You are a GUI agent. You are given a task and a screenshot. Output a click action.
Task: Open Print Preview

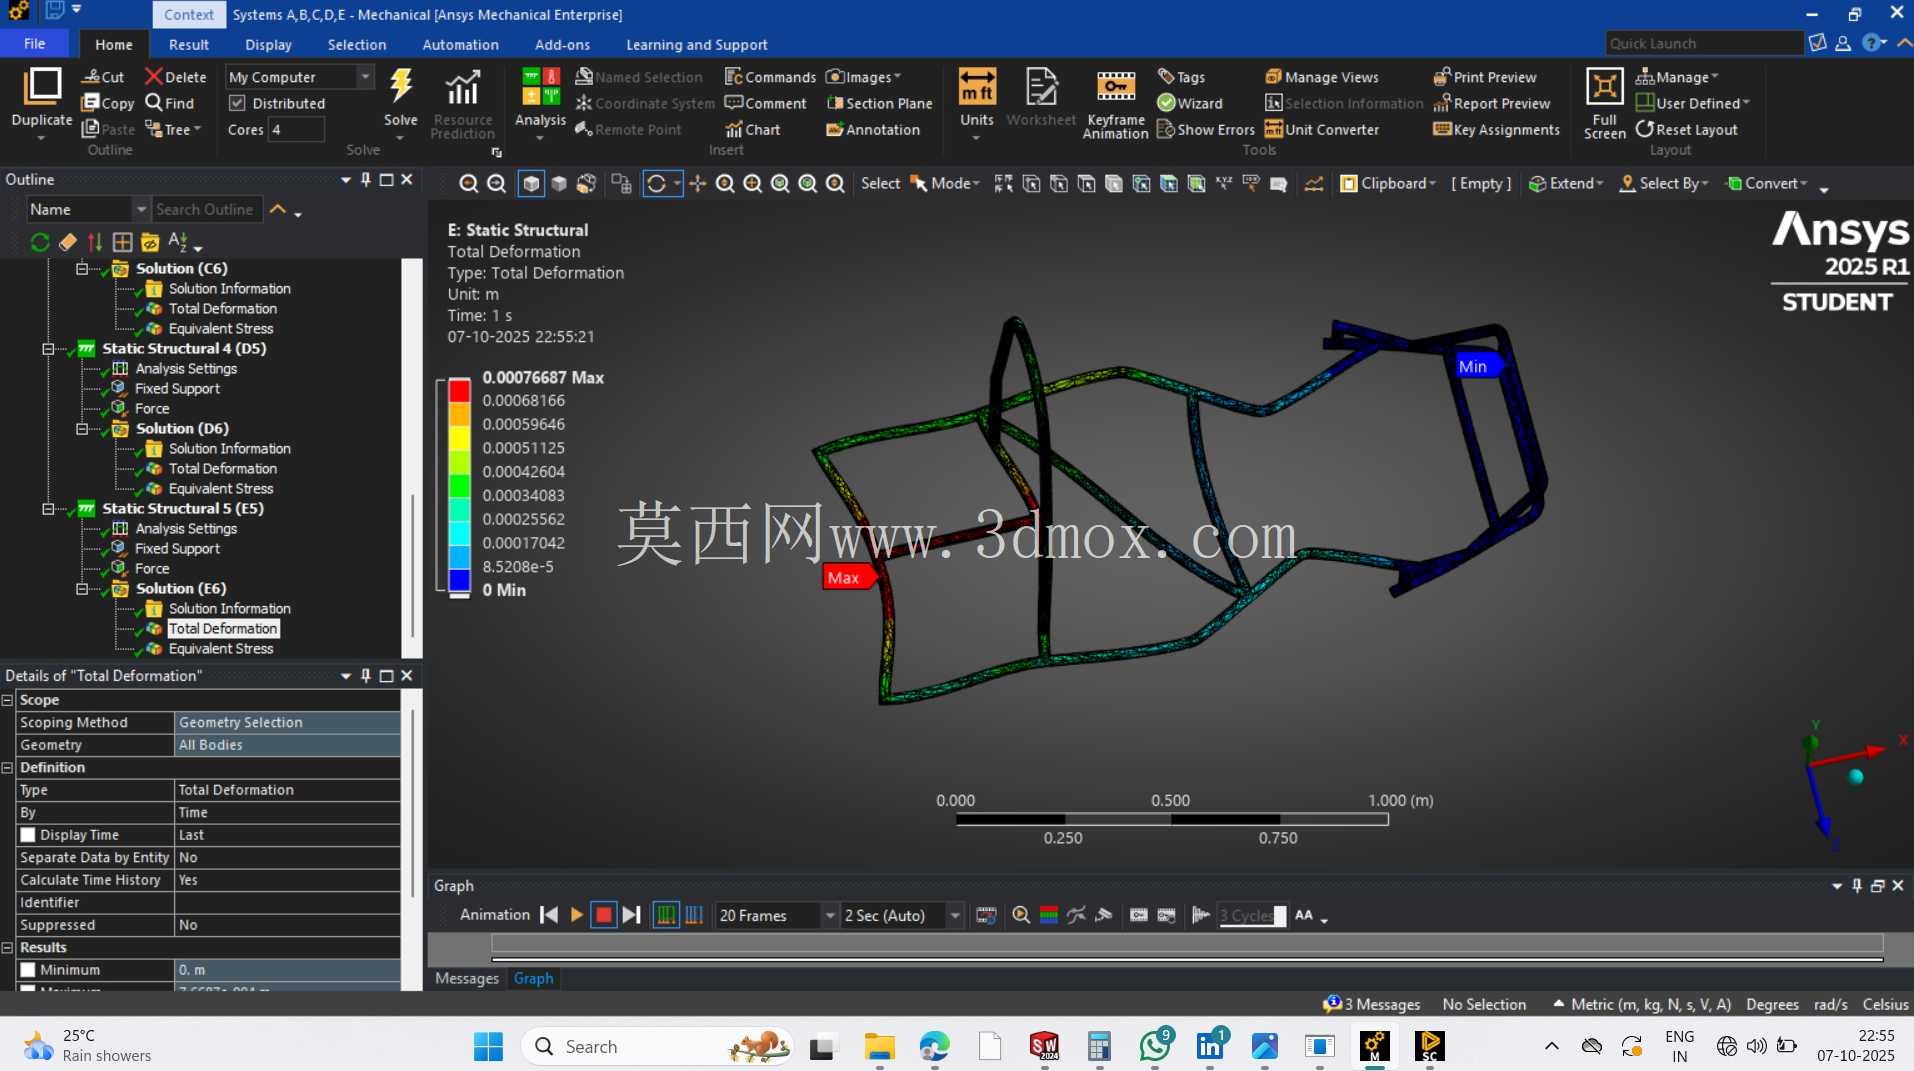(x=1484, y=77)
